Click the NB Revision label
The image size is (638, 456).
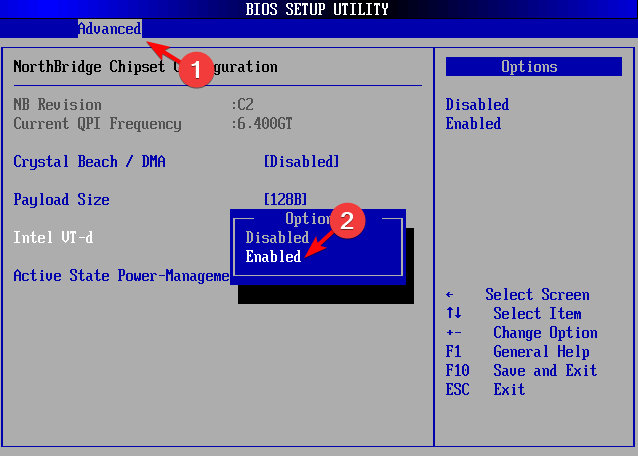pyautogui.click(x=57, y=105)
